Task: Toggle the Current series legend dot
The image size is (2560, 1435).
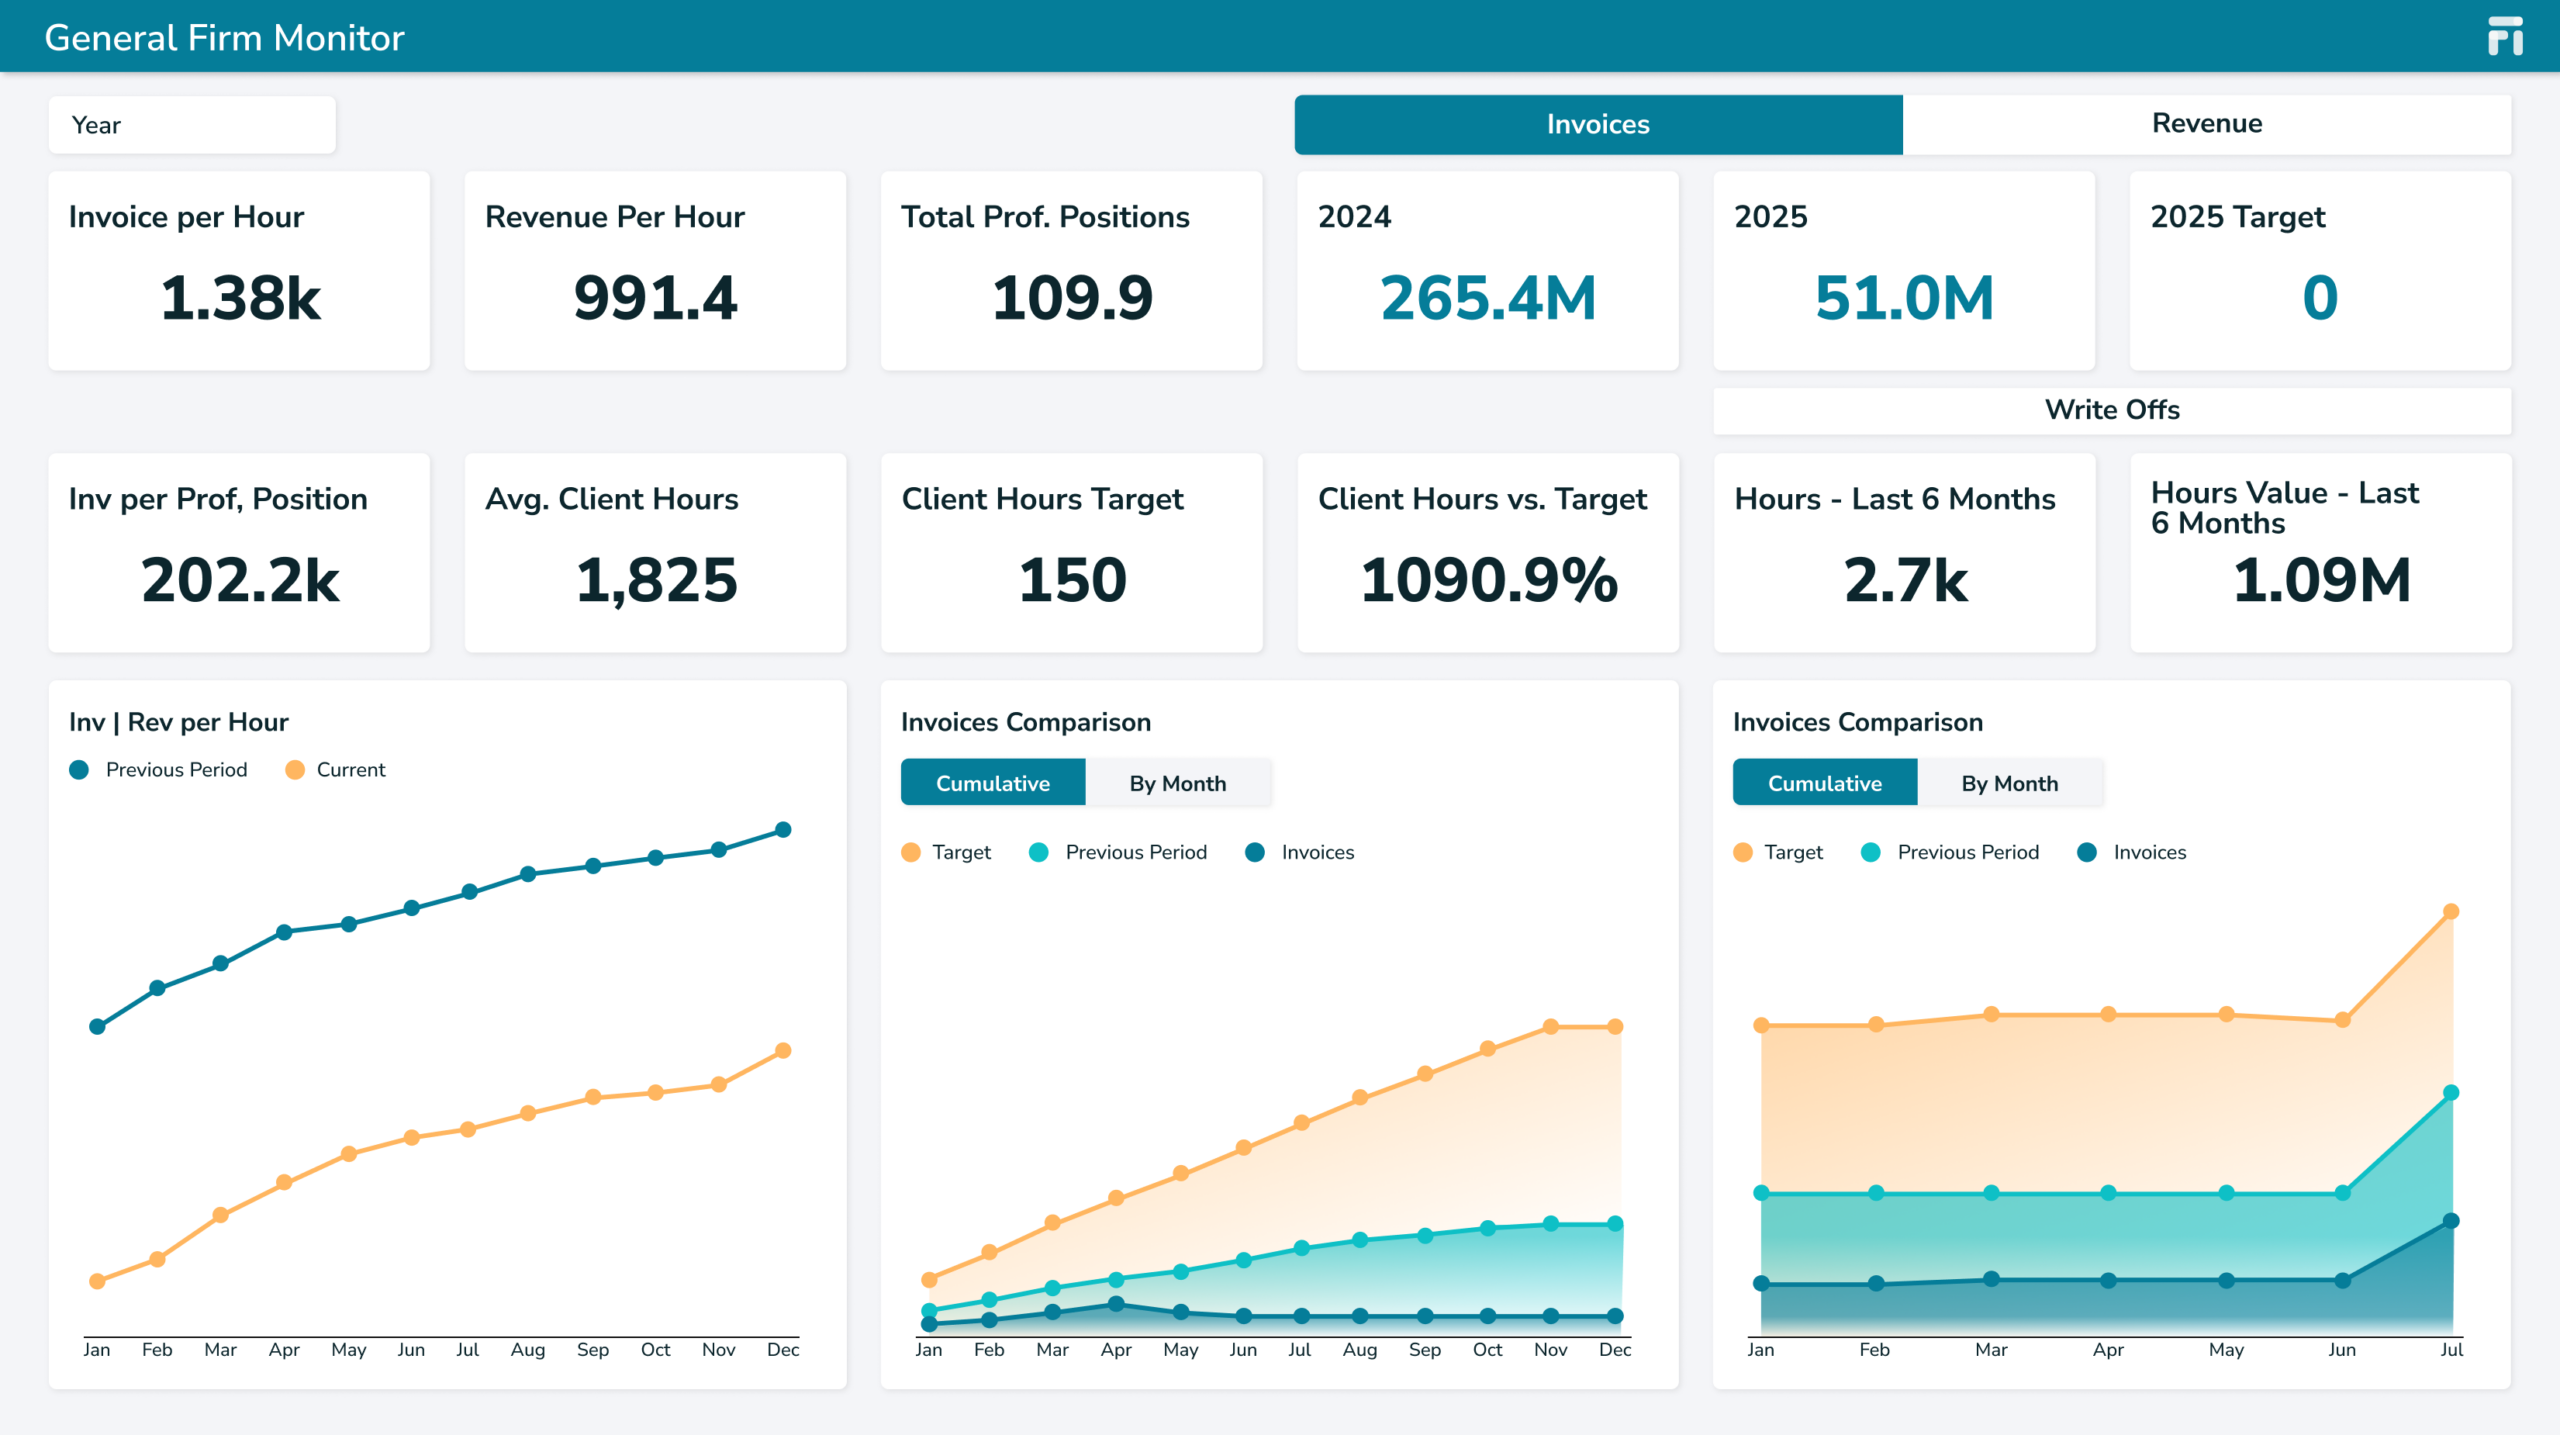Action: 294,770
